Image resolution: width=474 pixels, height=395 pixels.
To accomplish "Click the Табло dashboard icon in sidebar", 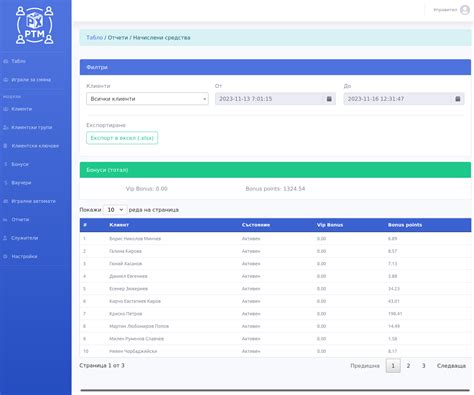I will pyautogui.click(x=6, y=61).
